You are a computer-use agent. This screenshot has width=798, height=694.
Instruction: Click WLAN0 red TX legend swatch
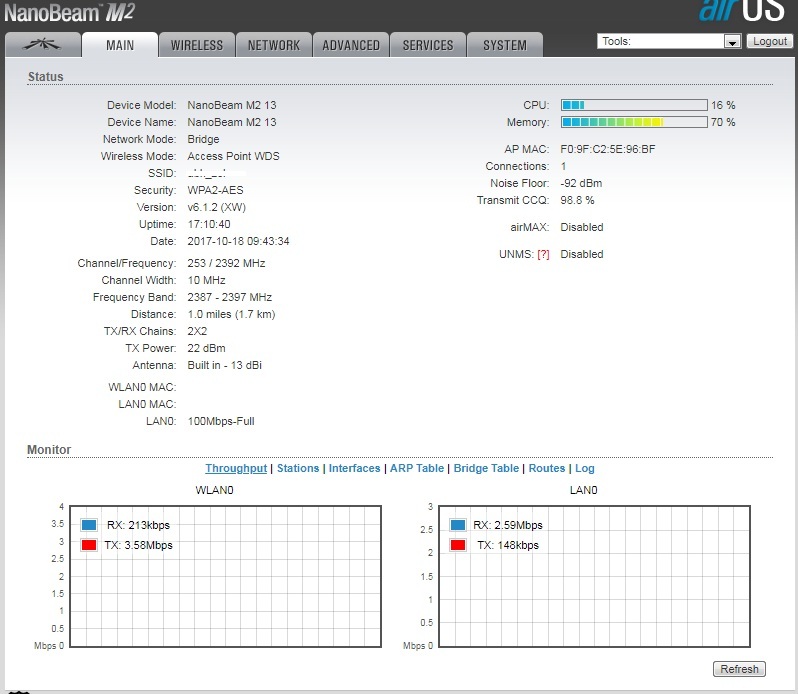[89, 545]
